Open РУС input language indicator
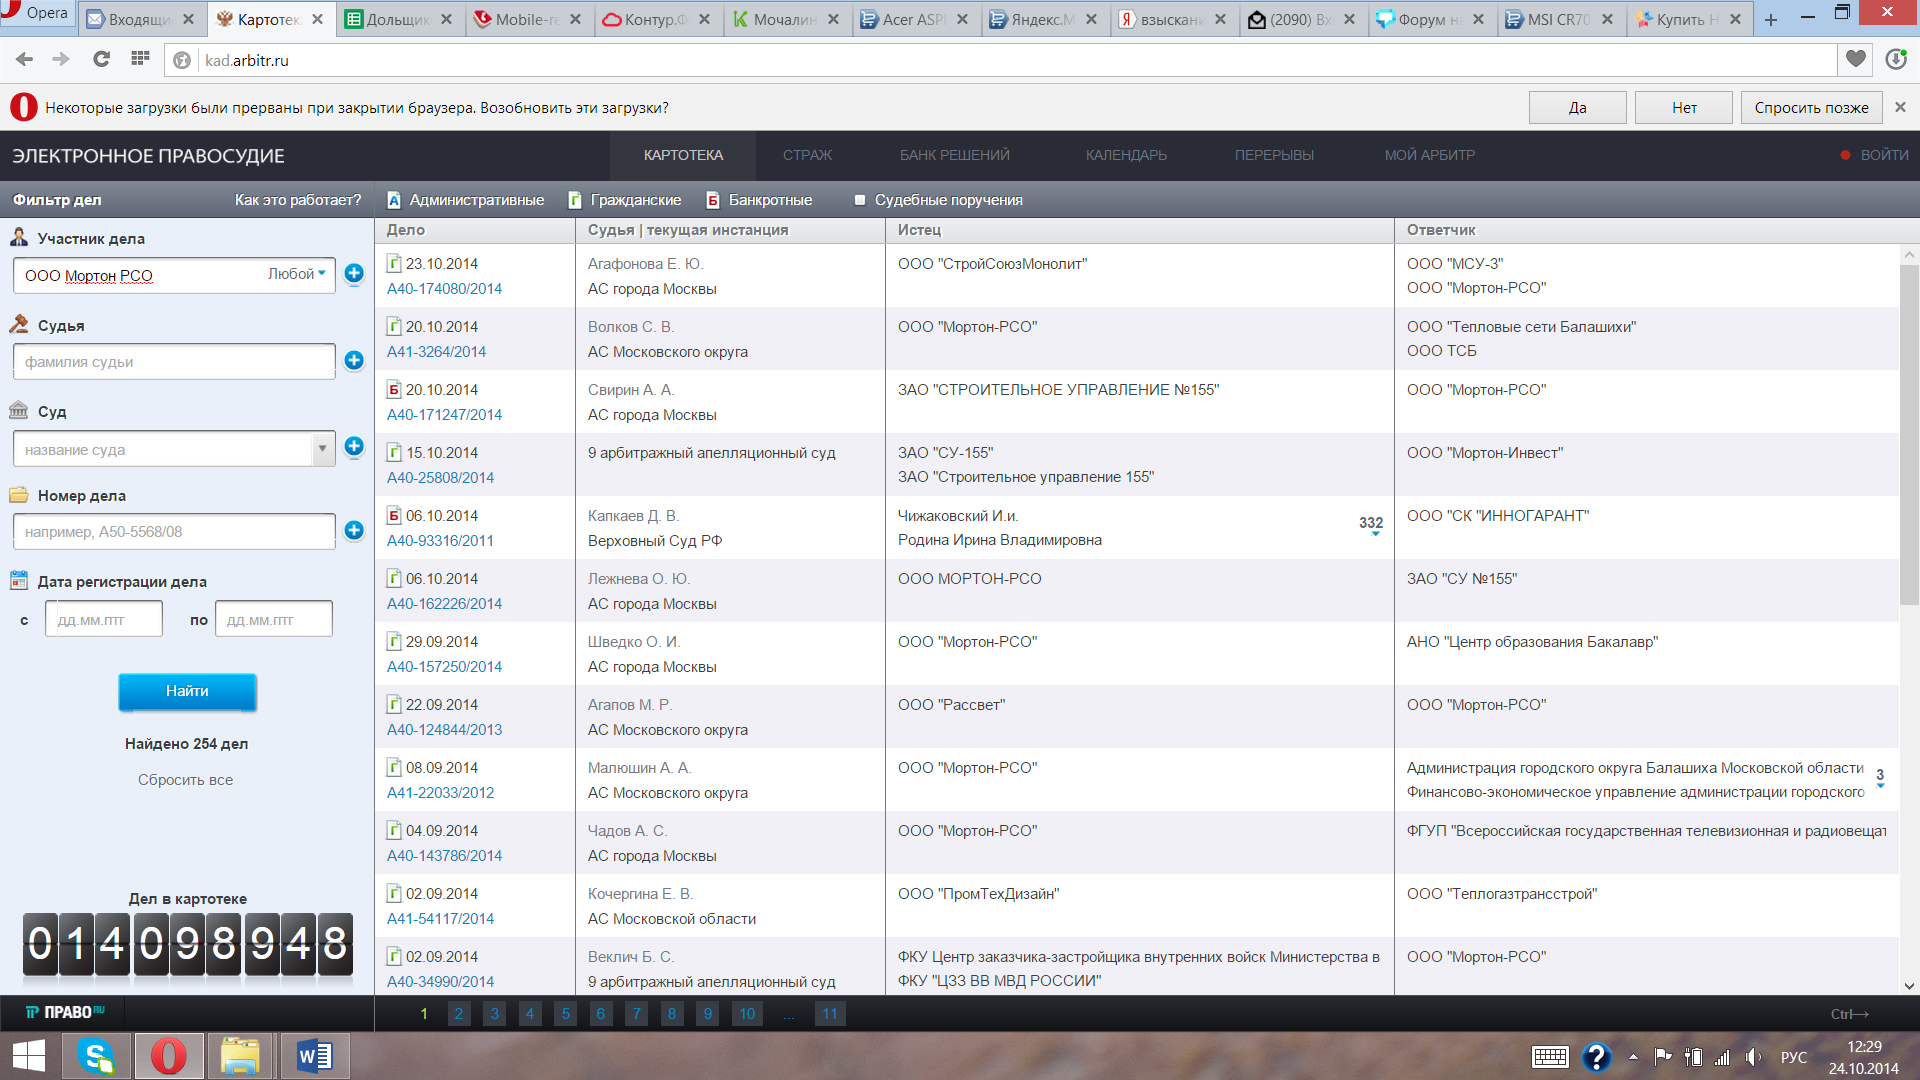The image size is (1920, 1080). click(x=1794, y=1057)
